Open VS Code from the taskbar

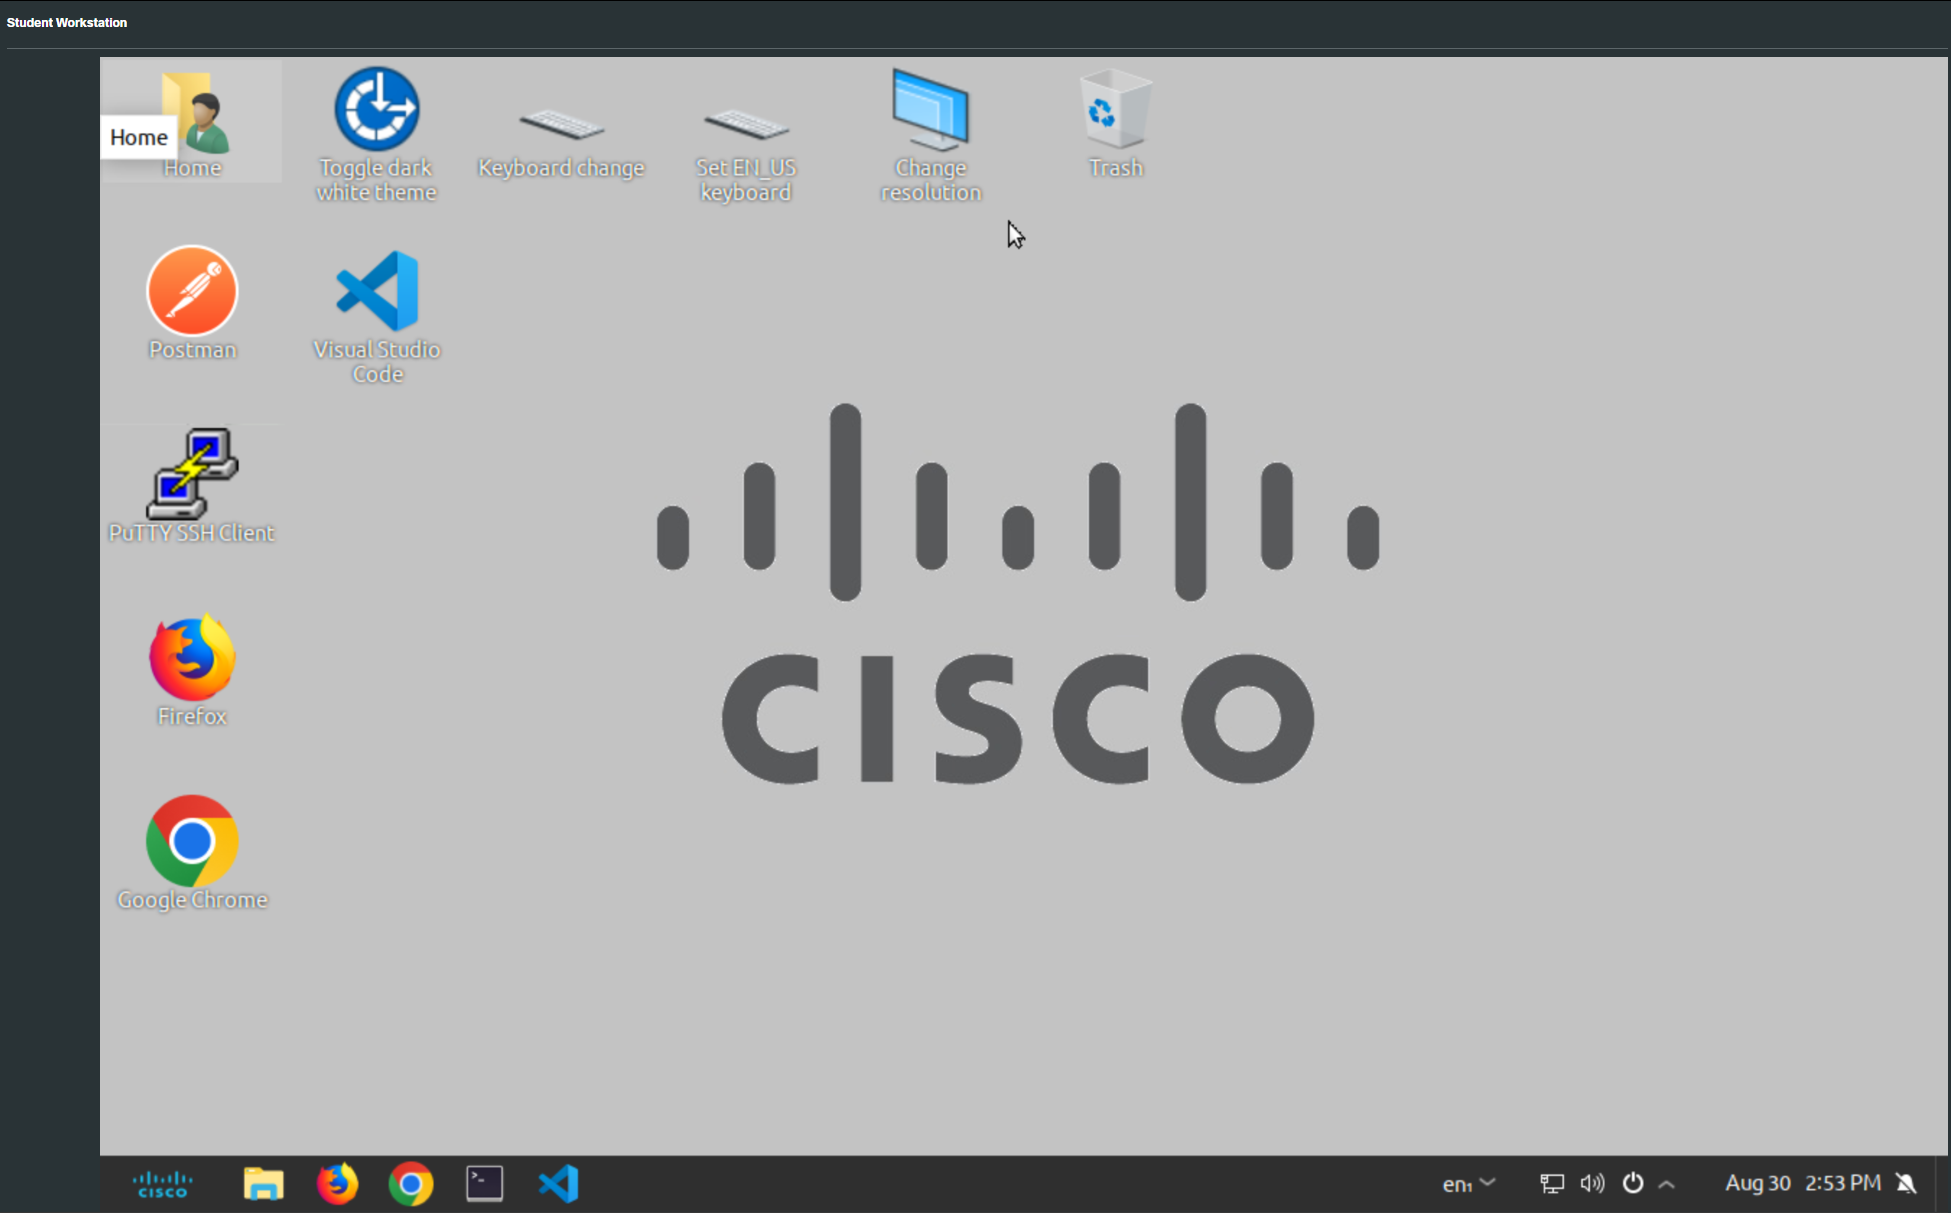[x=559, y=1184]
